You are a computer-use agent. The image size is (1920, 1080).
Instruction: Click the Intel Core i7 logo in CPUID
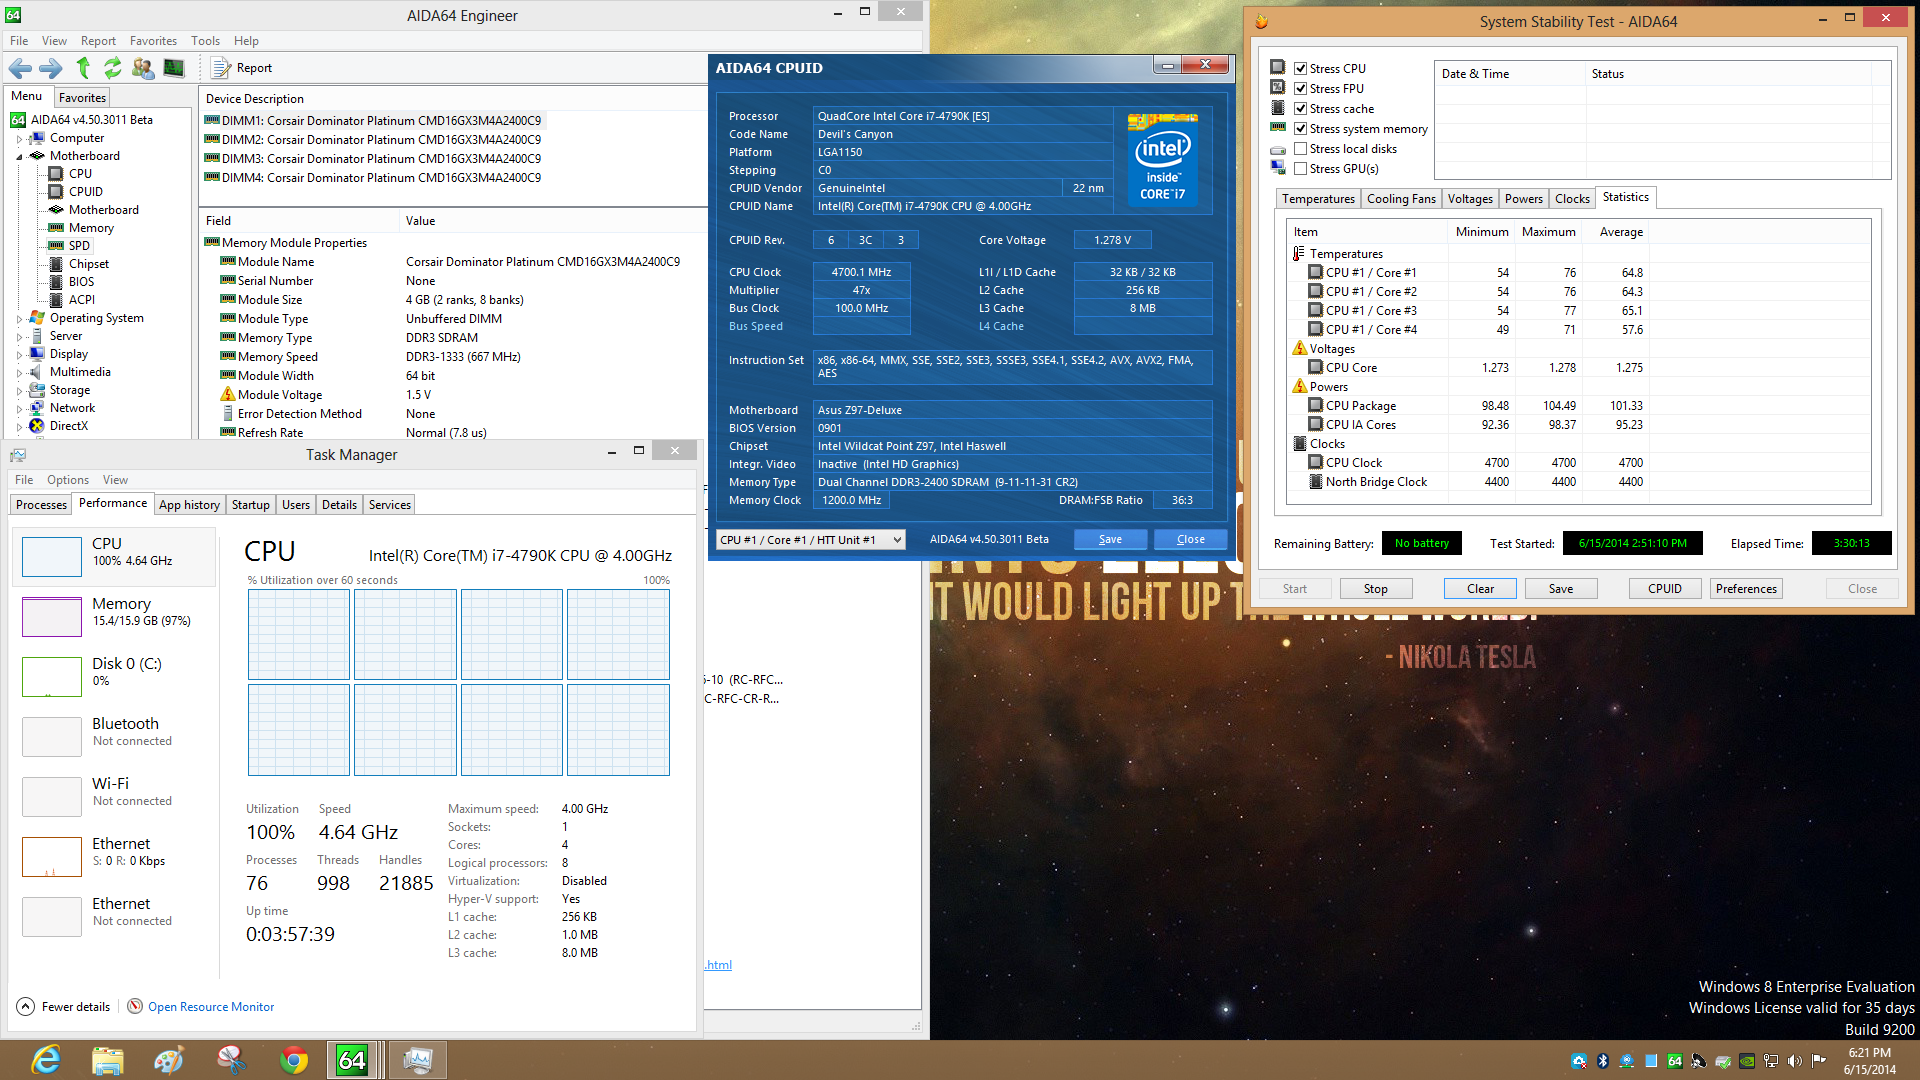pyautogui.click(x=1162, y=160)
